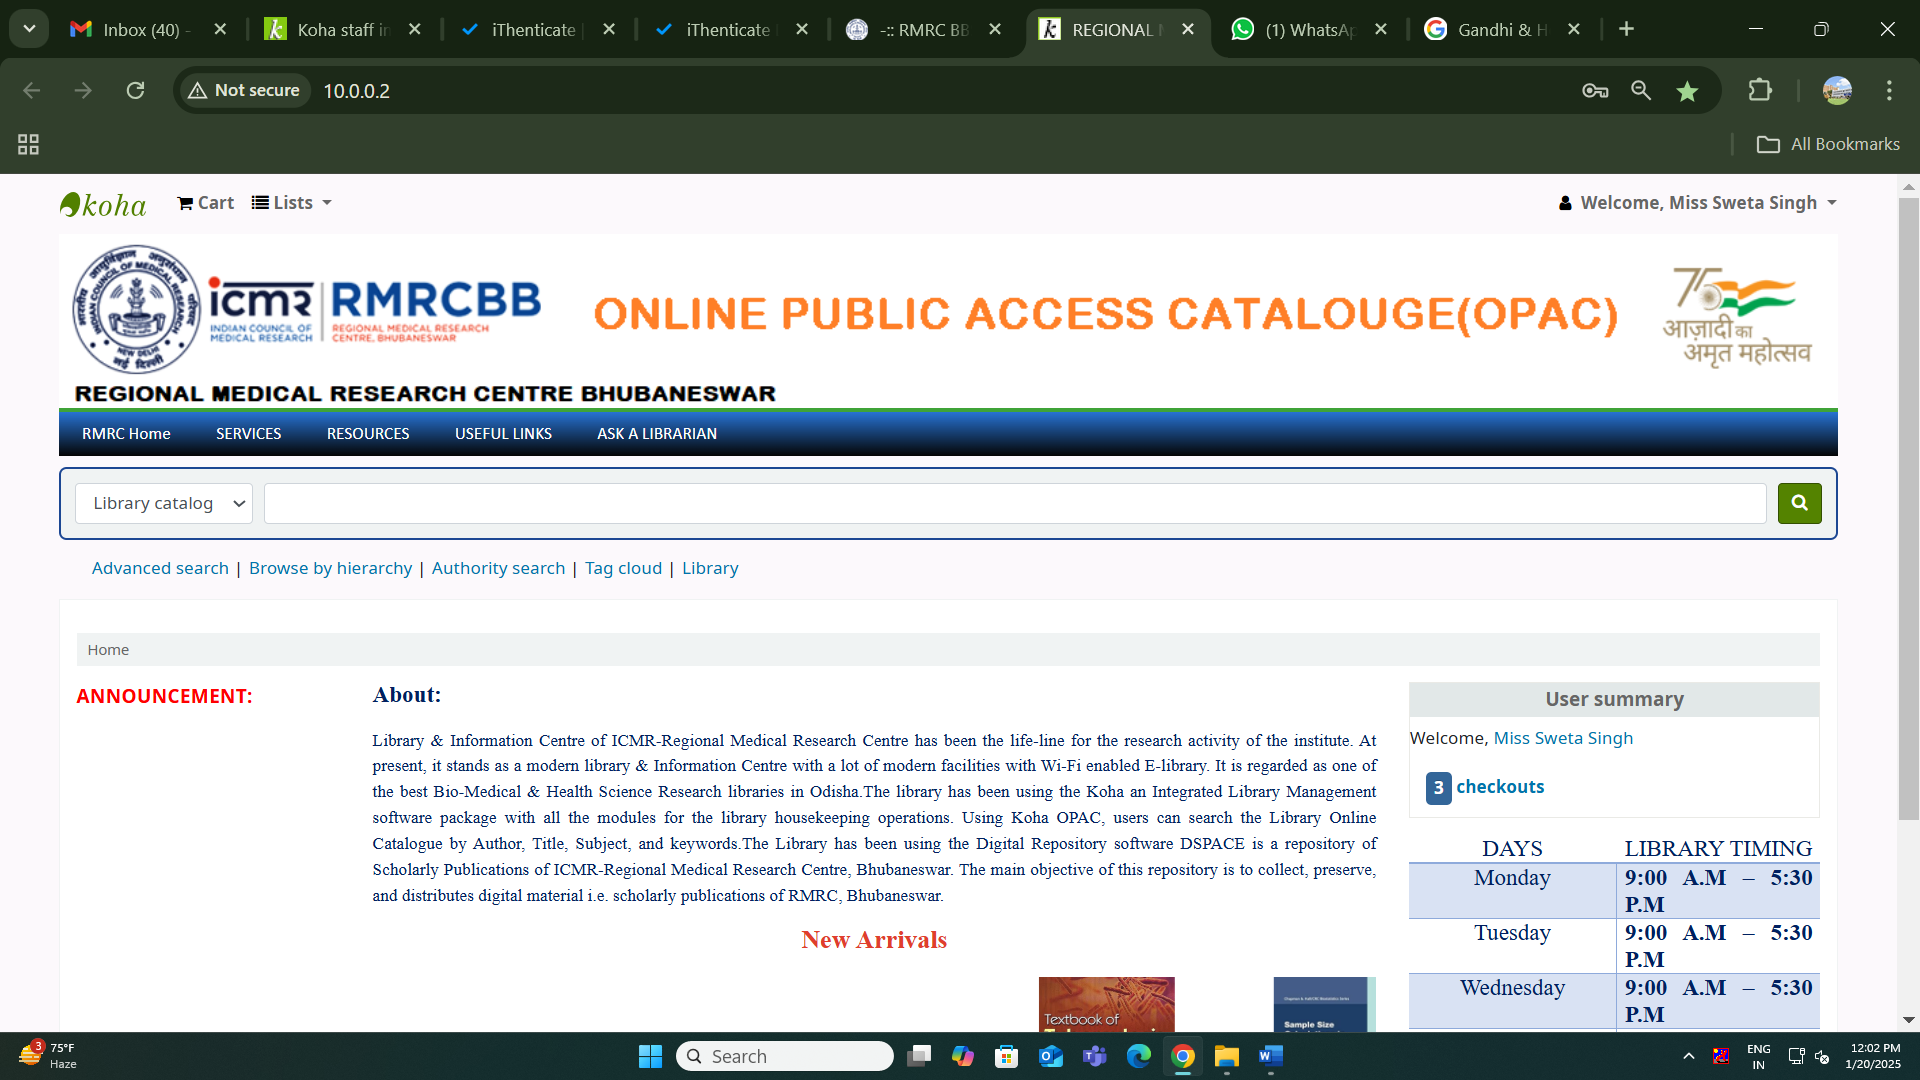Click the password key icon in address bar
This screenshot has height=1080, width=1920.
(x=1595, y=91)
